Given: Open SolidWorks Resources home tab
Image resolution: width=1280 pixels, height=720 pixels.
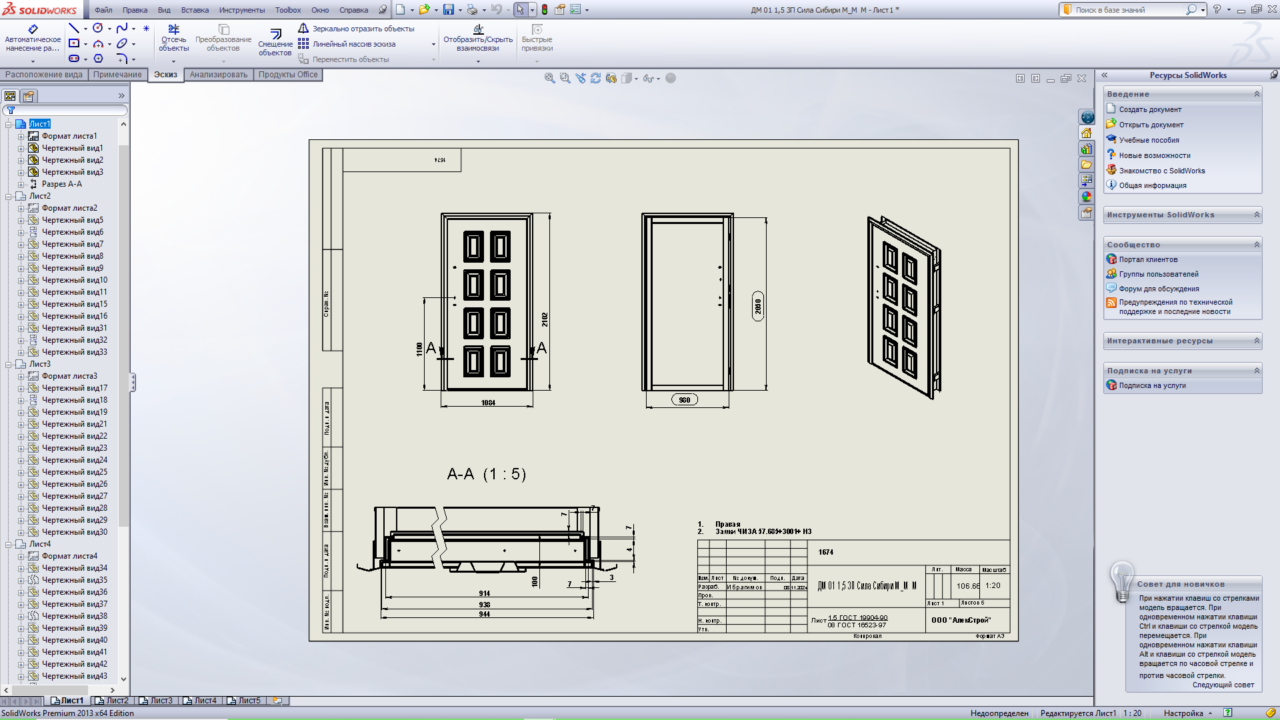Looking at the screenshot, I should (x=1087, y=133).
